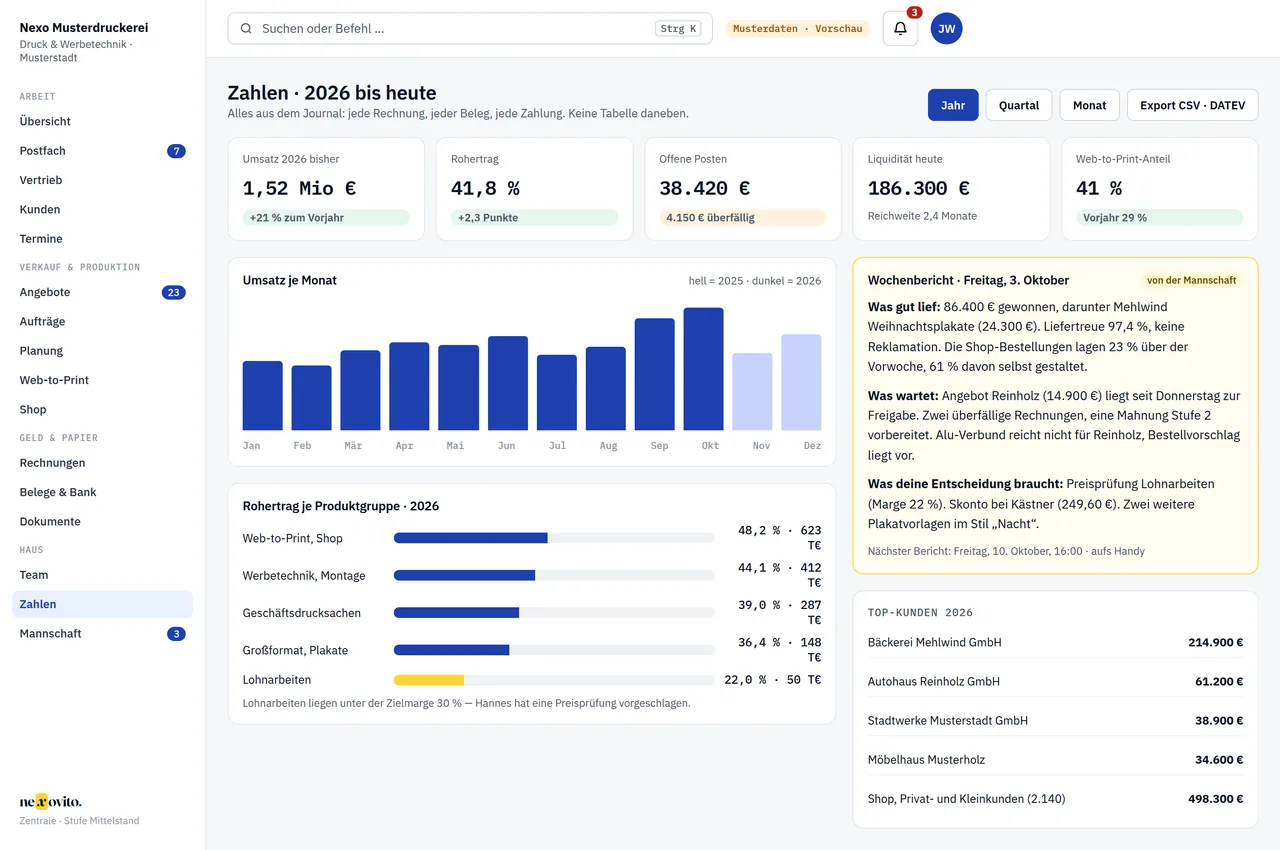Open the JW user avatar menu
The height and width of the screenshot is (850, 1280).
click(x=946, y=28)
